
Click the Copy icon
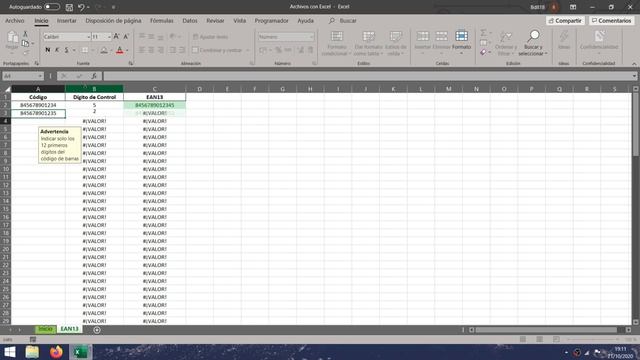tap(25, 43)
